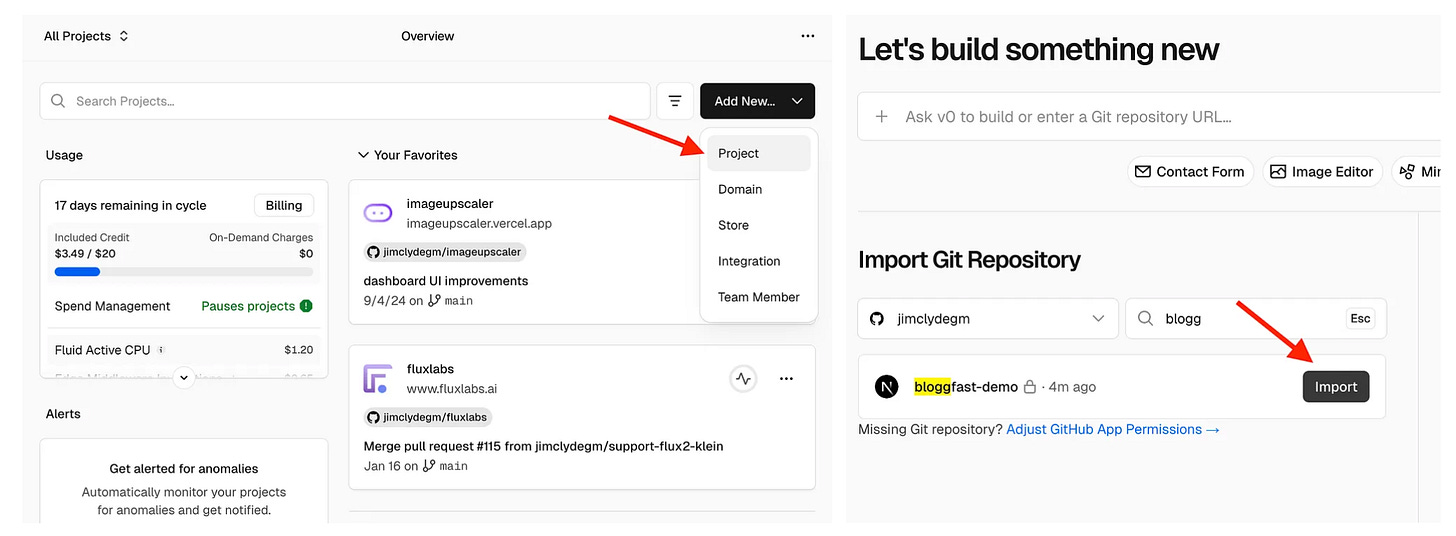Visit imageupscaler.vercel.app

coord(479,224)
